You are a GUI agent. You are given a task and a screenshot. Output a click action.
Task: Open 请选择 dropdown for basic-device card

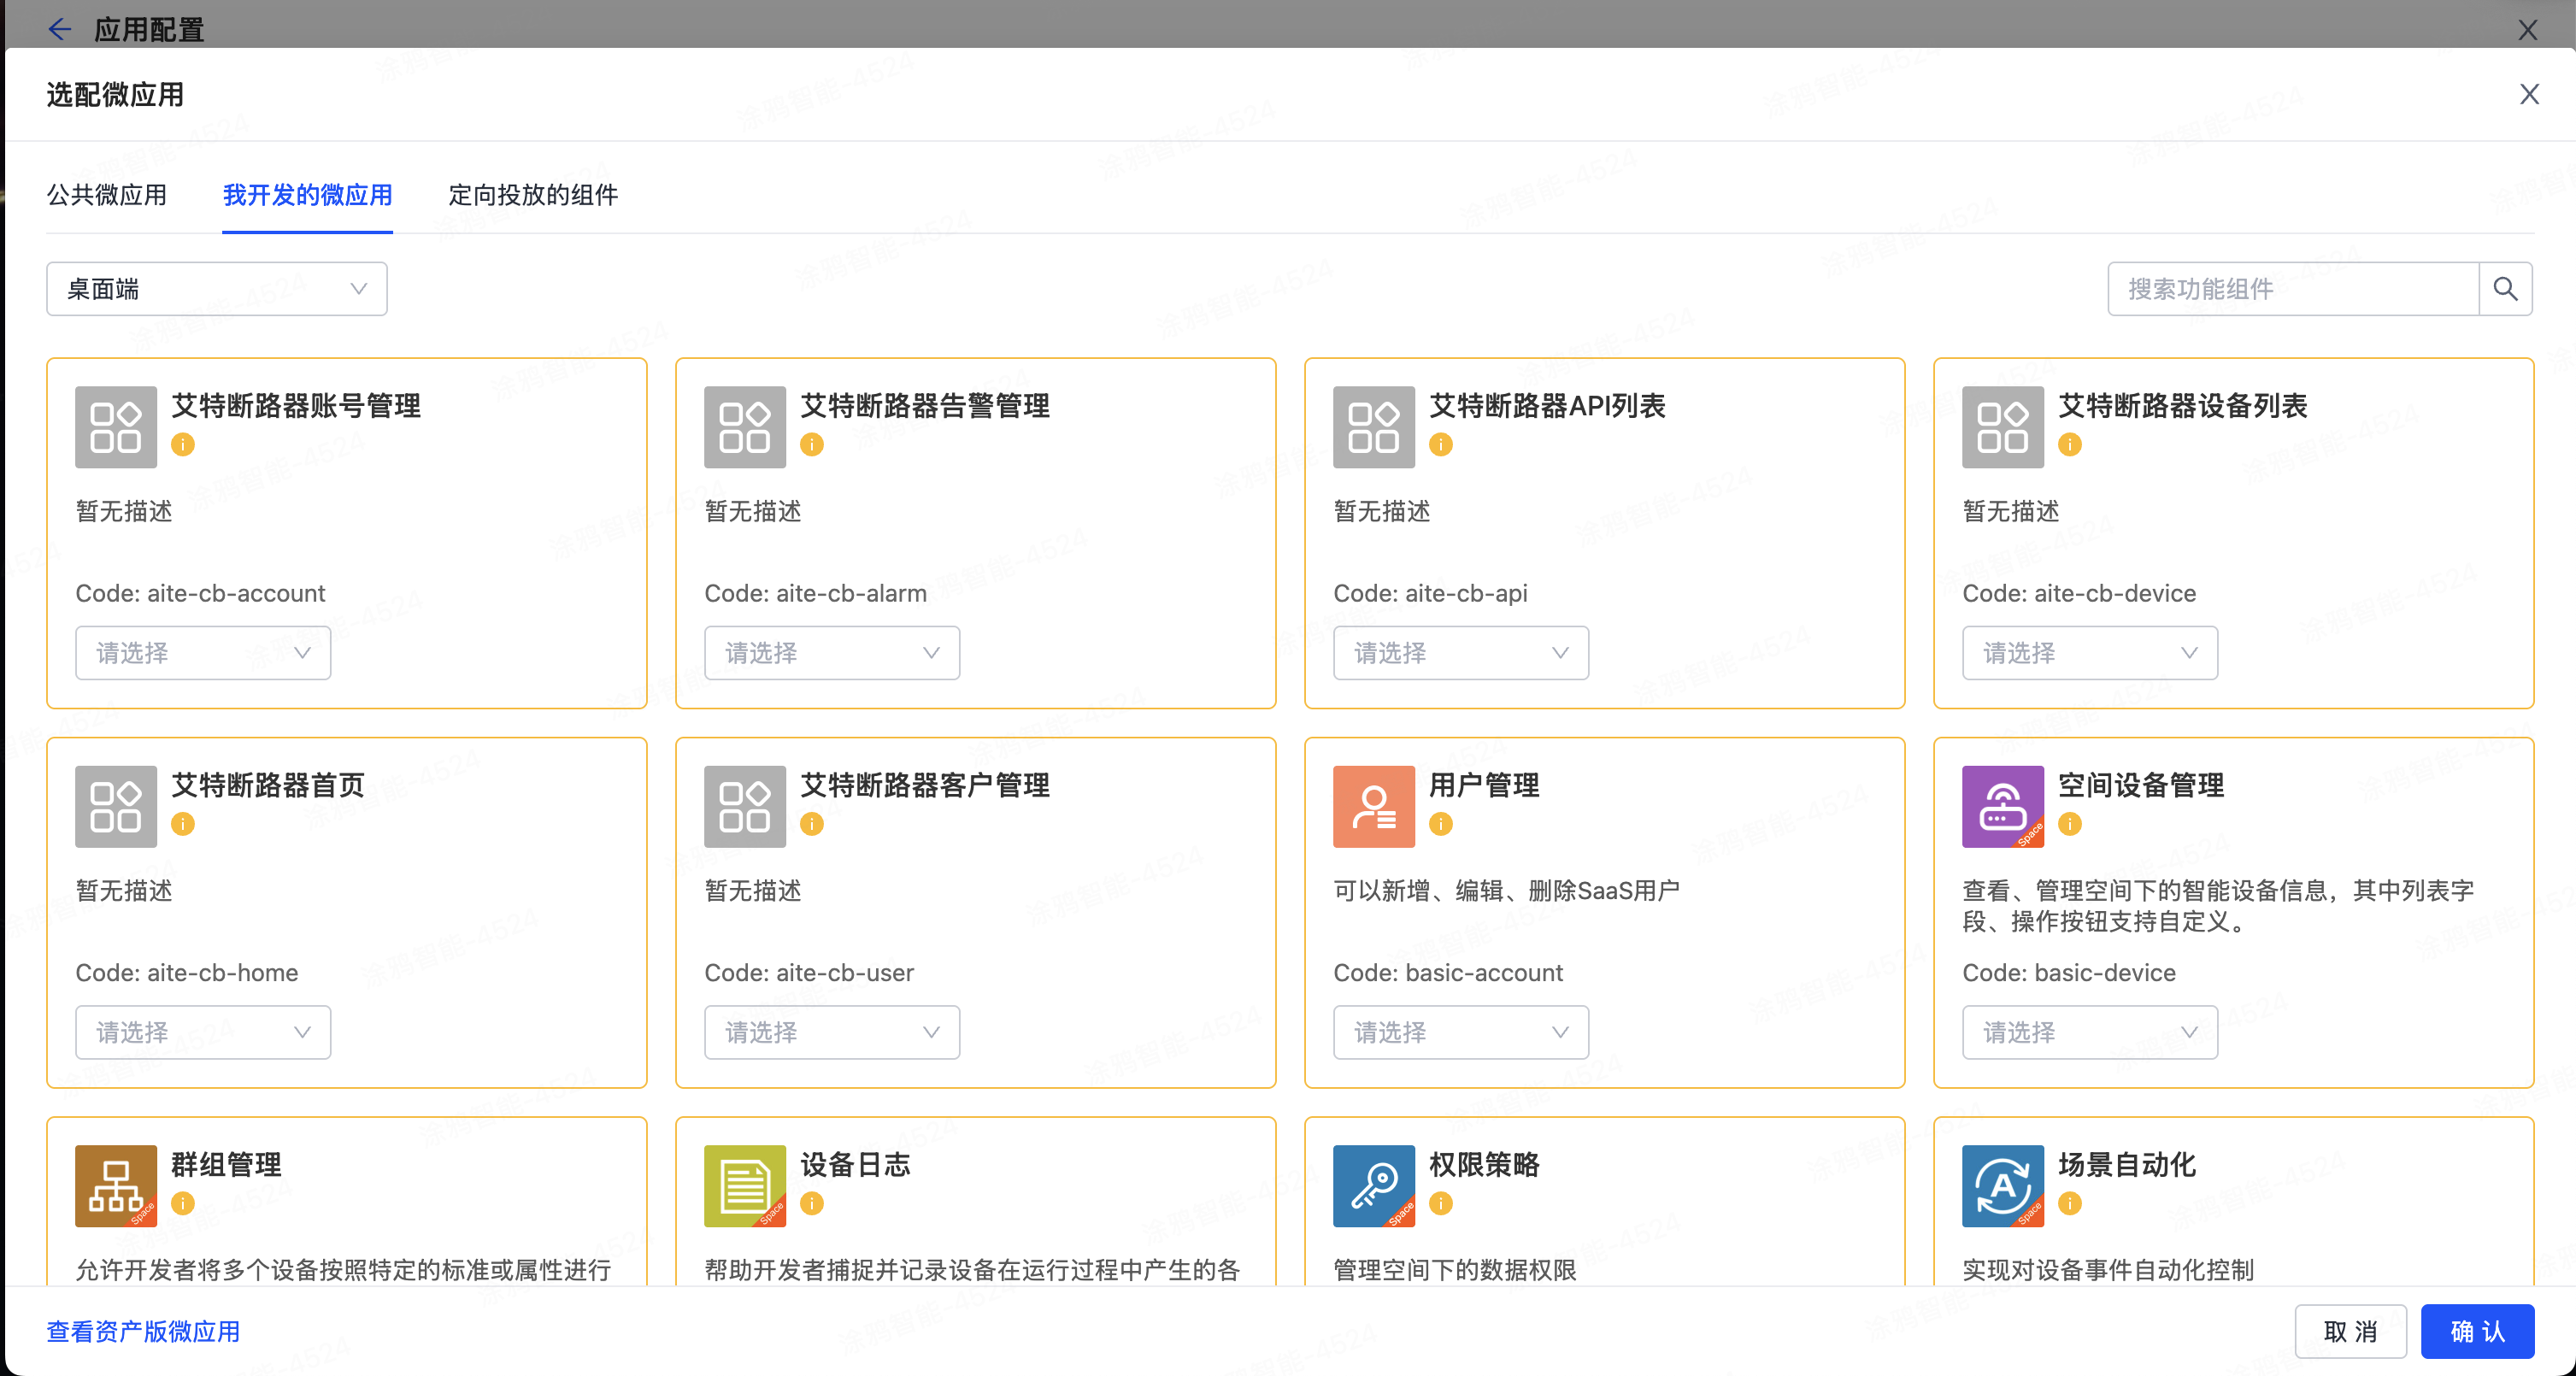click(x=2089, y=1032)
